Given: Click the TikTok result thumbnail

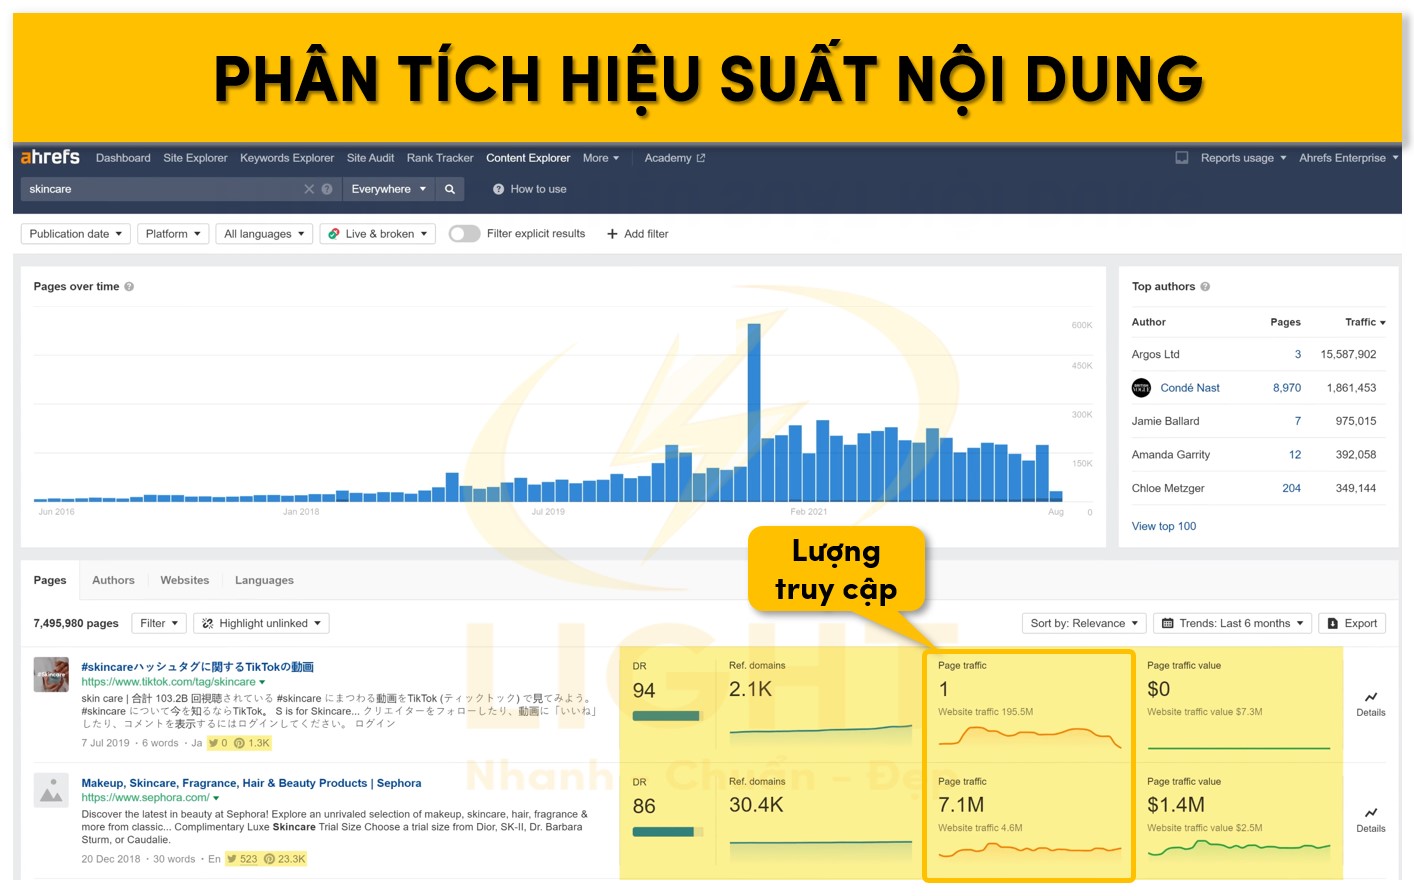Looking at the screenshot, I should pyautogui.click(x=51, y=674).
